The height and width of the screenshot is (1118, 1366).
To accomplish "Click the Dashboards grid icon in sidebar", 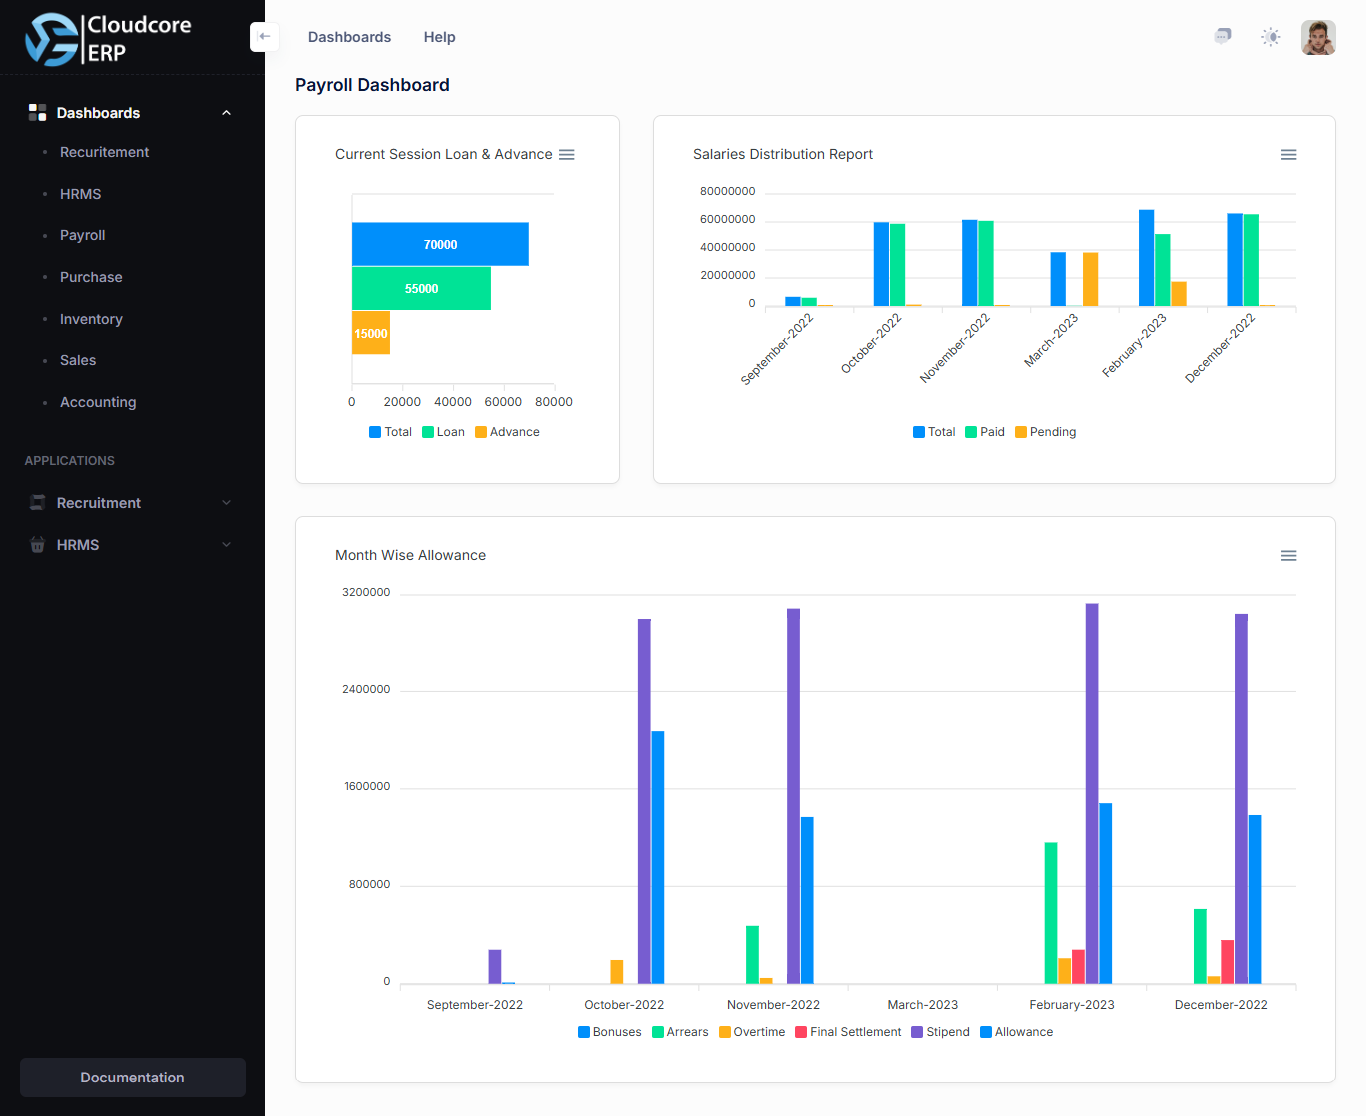I will [38, 112].
